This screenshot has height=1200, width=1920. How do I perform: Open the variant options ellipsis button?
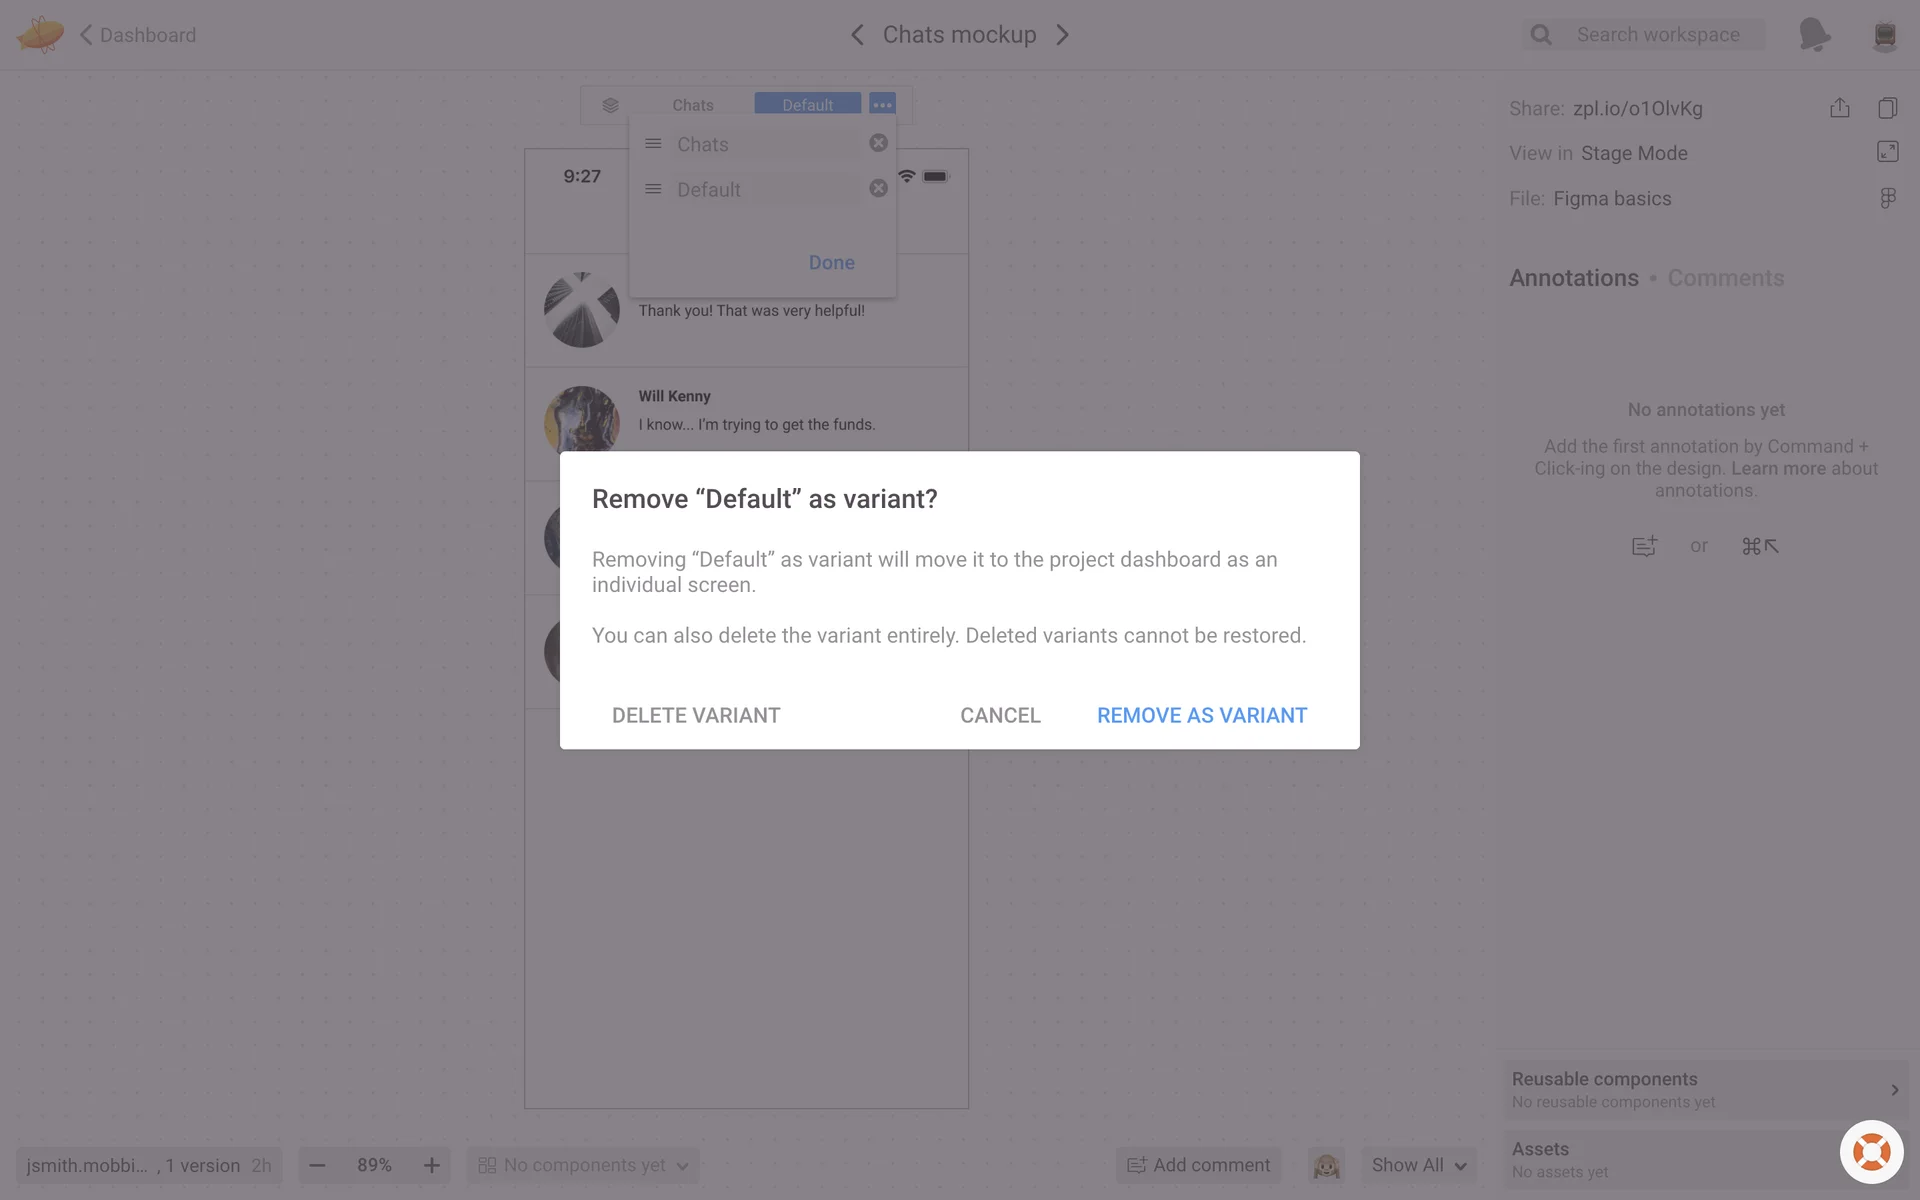[882, 105]
